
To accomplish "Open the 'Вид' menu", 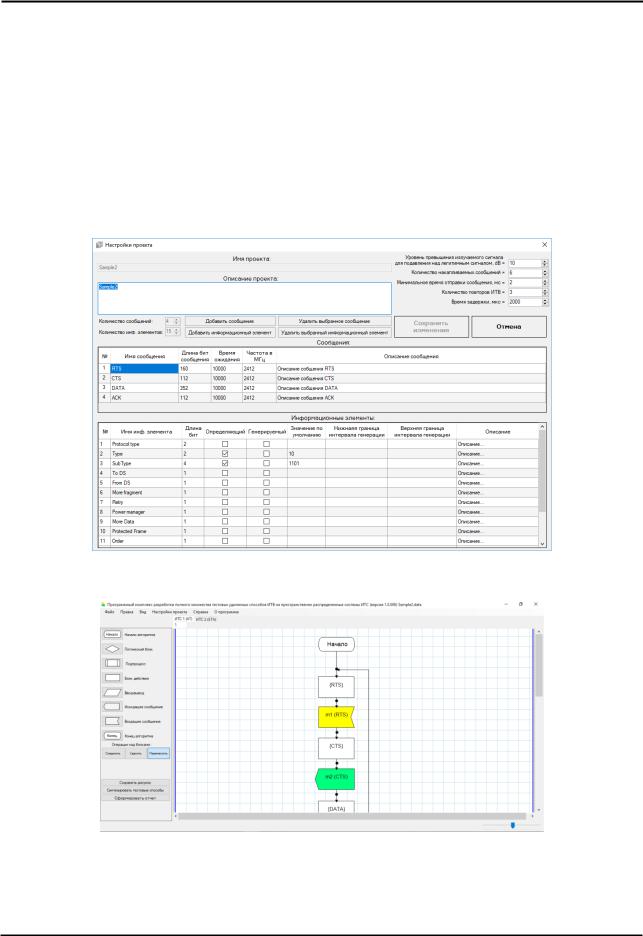I will [143, 612].
